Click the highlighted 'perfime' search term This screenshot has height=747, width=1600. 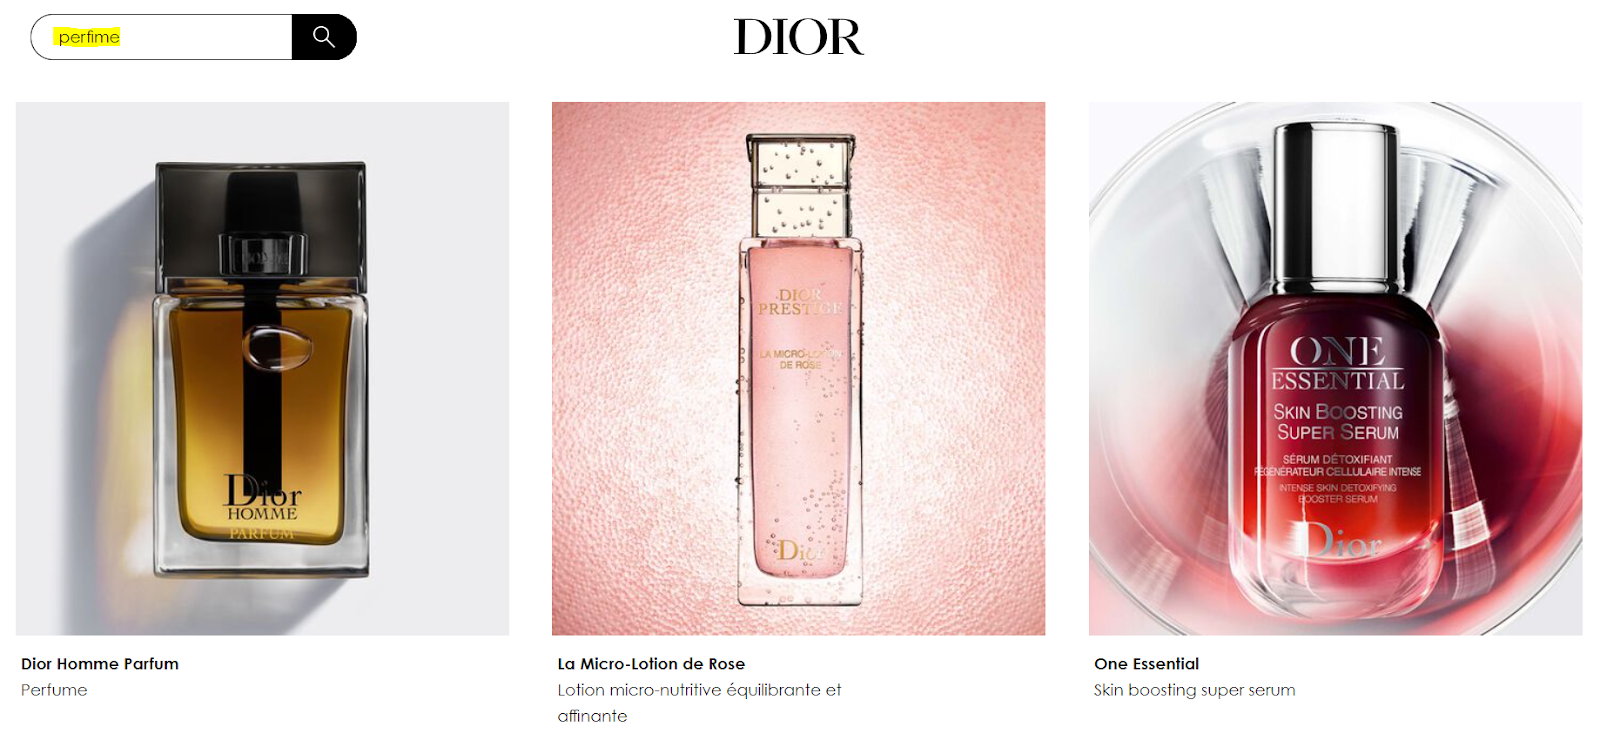pos(88,37)
